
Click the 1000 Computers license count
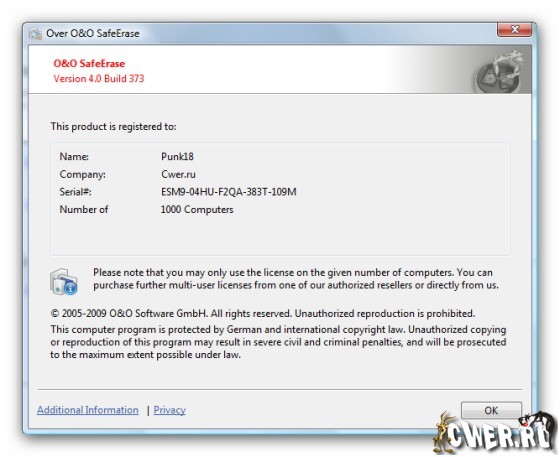(197, 210)
